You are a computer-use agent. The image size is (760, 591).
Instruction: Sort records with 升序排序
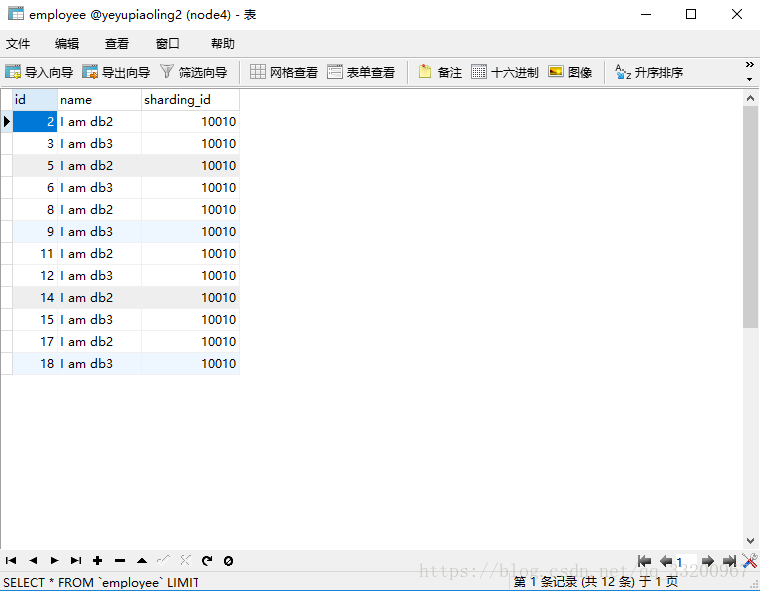pos(649,72)
